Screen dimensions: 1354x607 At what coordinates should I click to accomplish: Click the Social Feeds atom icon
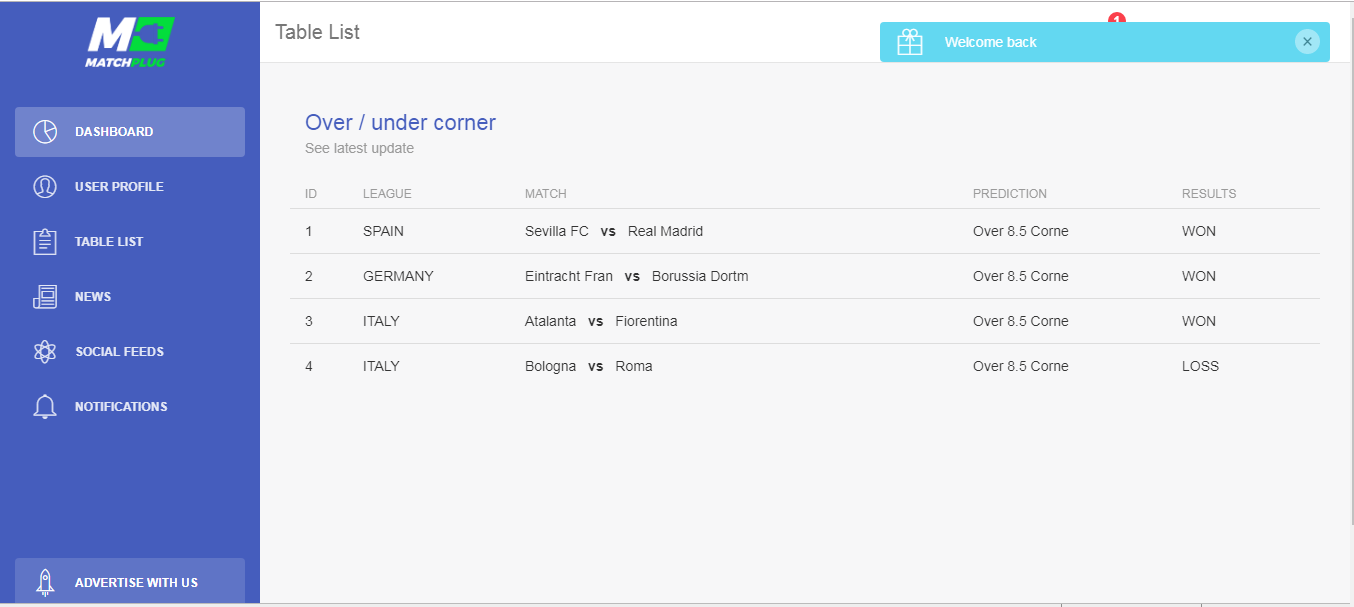point(45,352)
